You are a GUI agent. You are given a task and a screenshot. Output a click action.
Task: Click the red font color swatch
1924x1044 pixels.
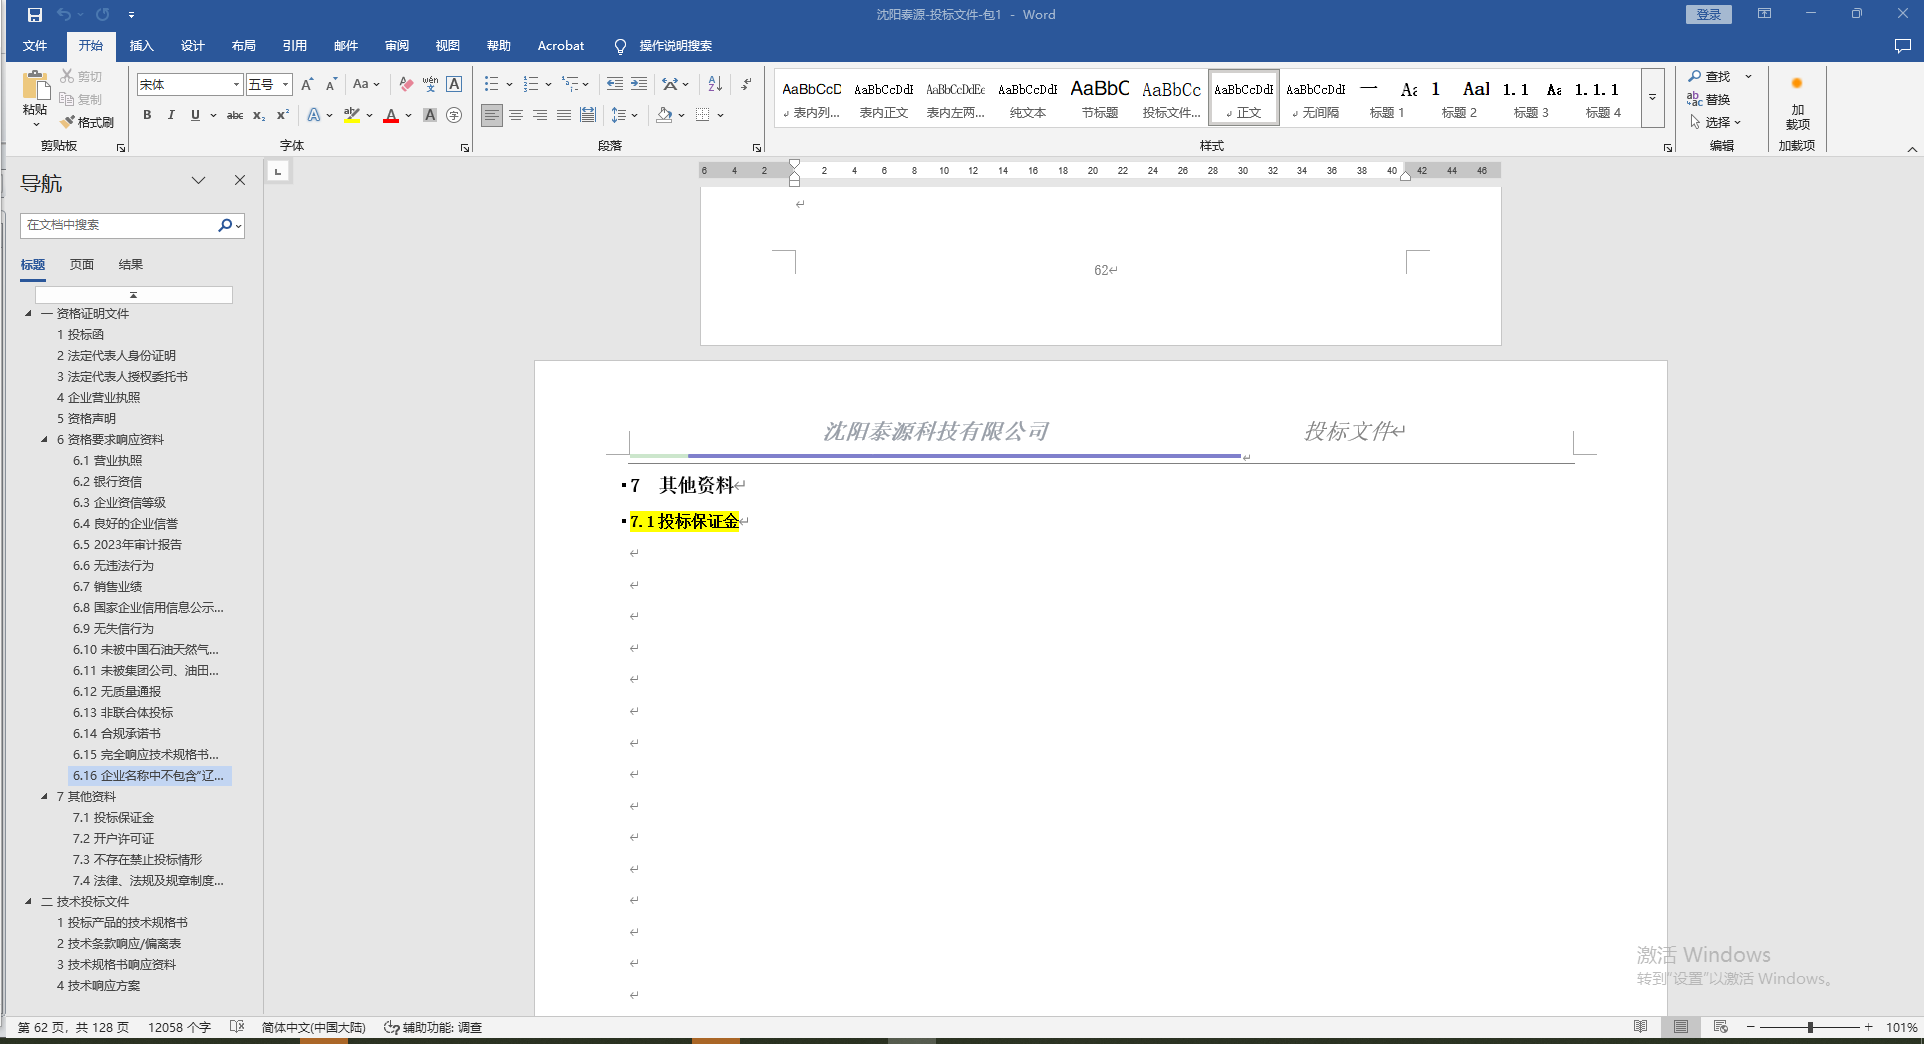coord(391,116)
